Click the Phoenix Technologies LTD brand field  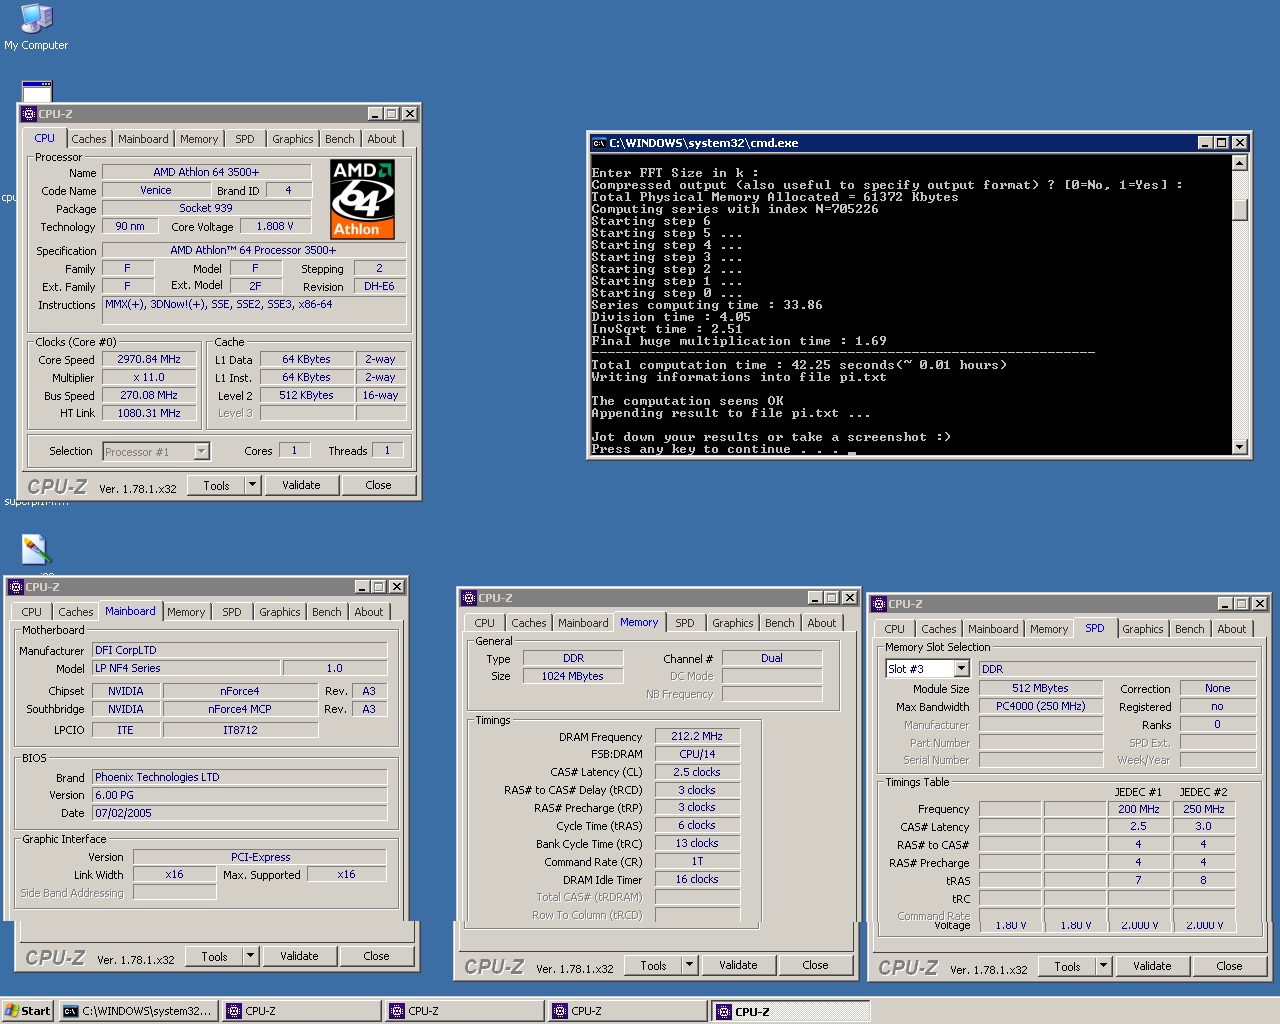tap(239, 777)
